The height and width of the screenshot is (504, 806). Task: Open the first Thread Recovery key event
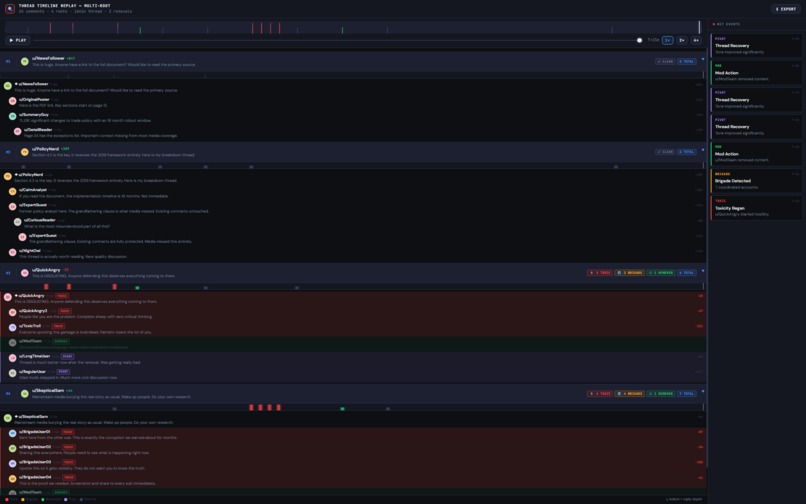click(756, 45)
